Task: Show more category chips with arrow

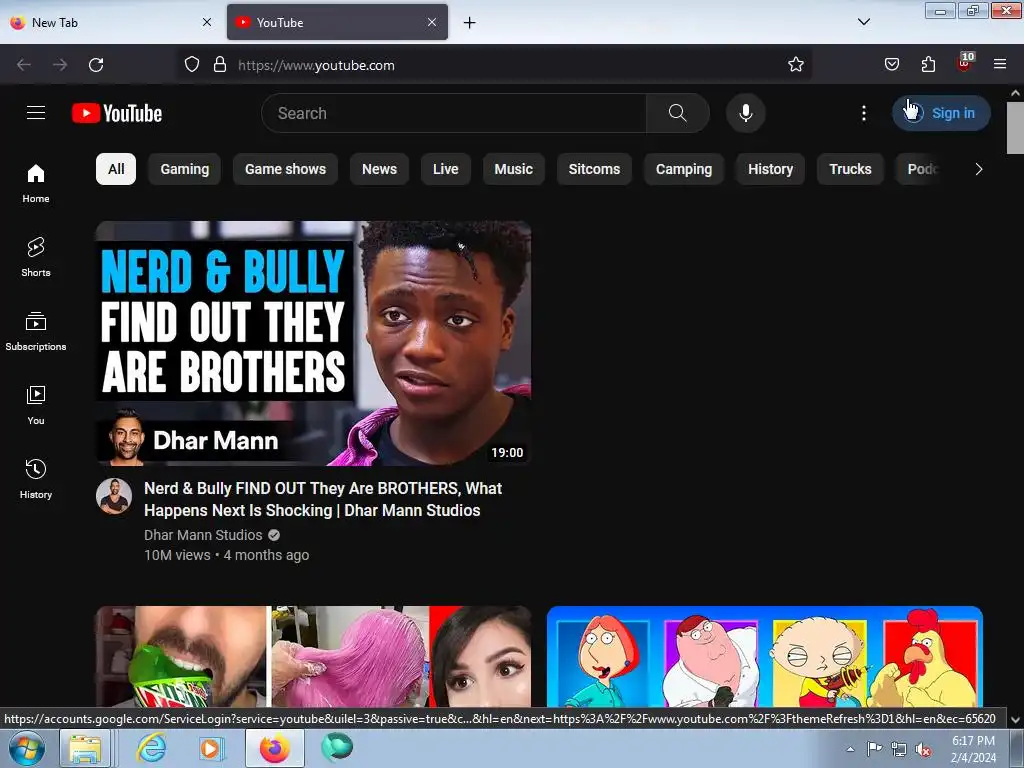Action: 978,169
